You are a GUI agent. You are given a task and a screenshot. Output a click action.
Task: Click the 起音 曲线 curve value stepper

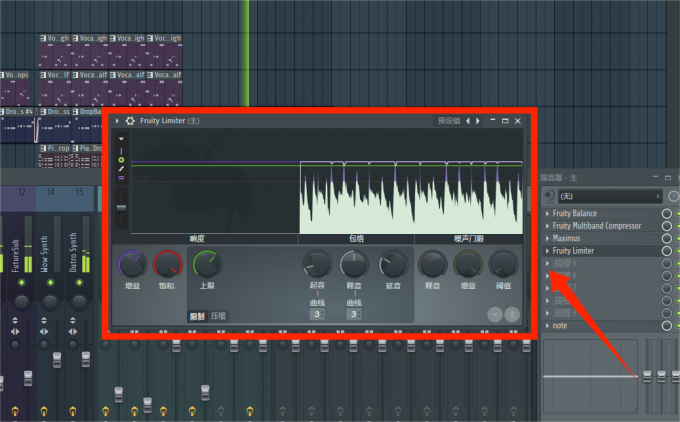[317, 314]
